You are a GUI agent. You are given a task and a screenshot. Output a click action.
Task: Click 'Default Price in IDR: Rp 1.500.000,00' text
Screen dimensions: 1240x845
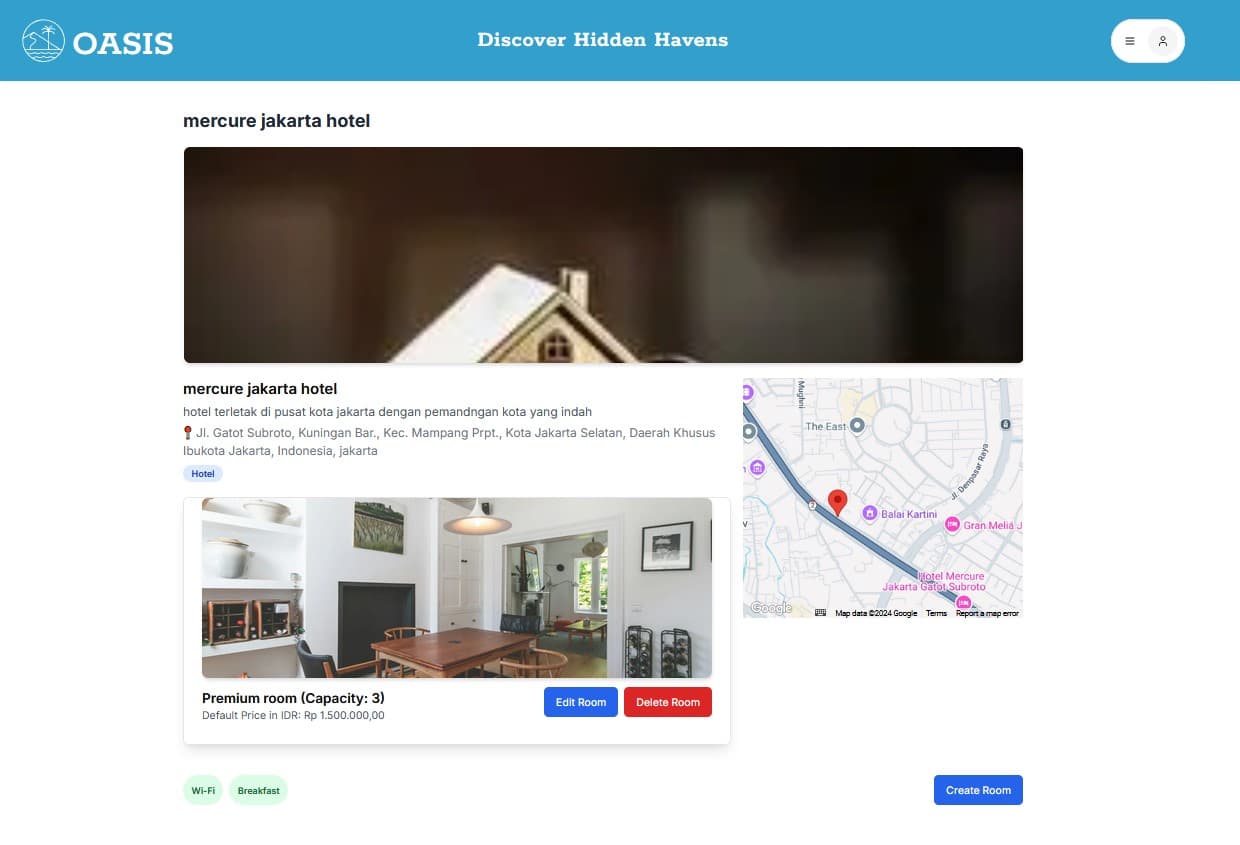[293, 716]
